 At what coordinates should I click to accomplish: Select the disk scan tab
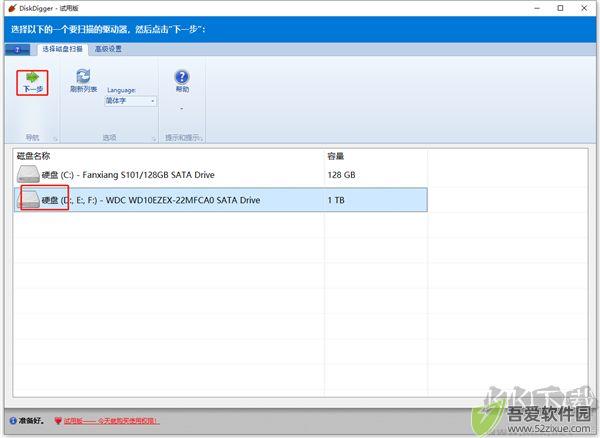62,49
